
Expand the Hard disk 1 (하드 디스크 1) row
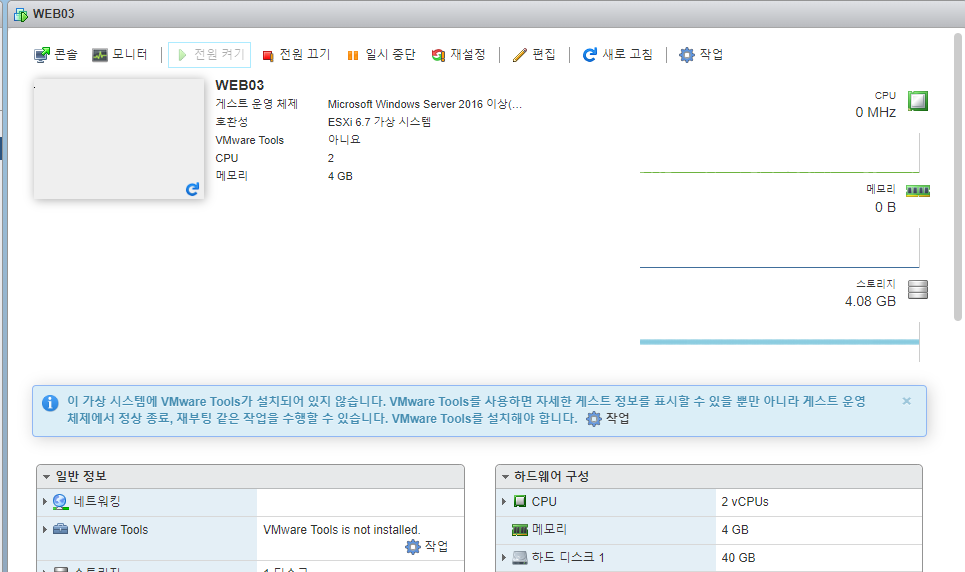(x=504, y=557)
